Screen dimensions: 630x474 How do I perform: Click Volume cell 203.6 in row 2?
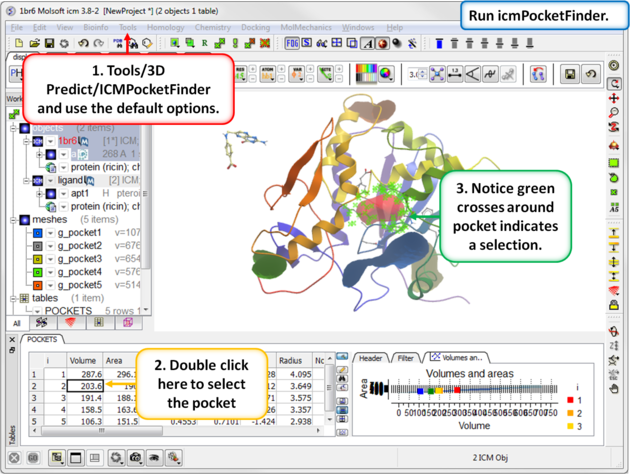coord(85,385)
